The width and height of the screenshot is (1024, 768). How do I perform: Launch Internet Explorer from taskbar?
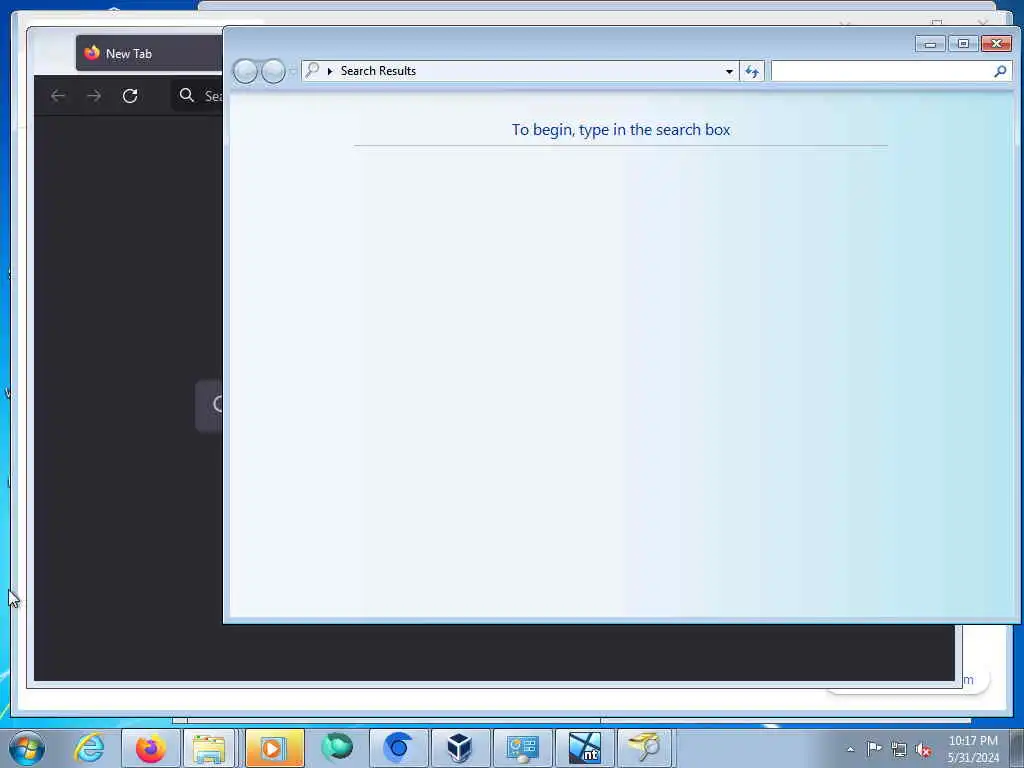(89, 748)
